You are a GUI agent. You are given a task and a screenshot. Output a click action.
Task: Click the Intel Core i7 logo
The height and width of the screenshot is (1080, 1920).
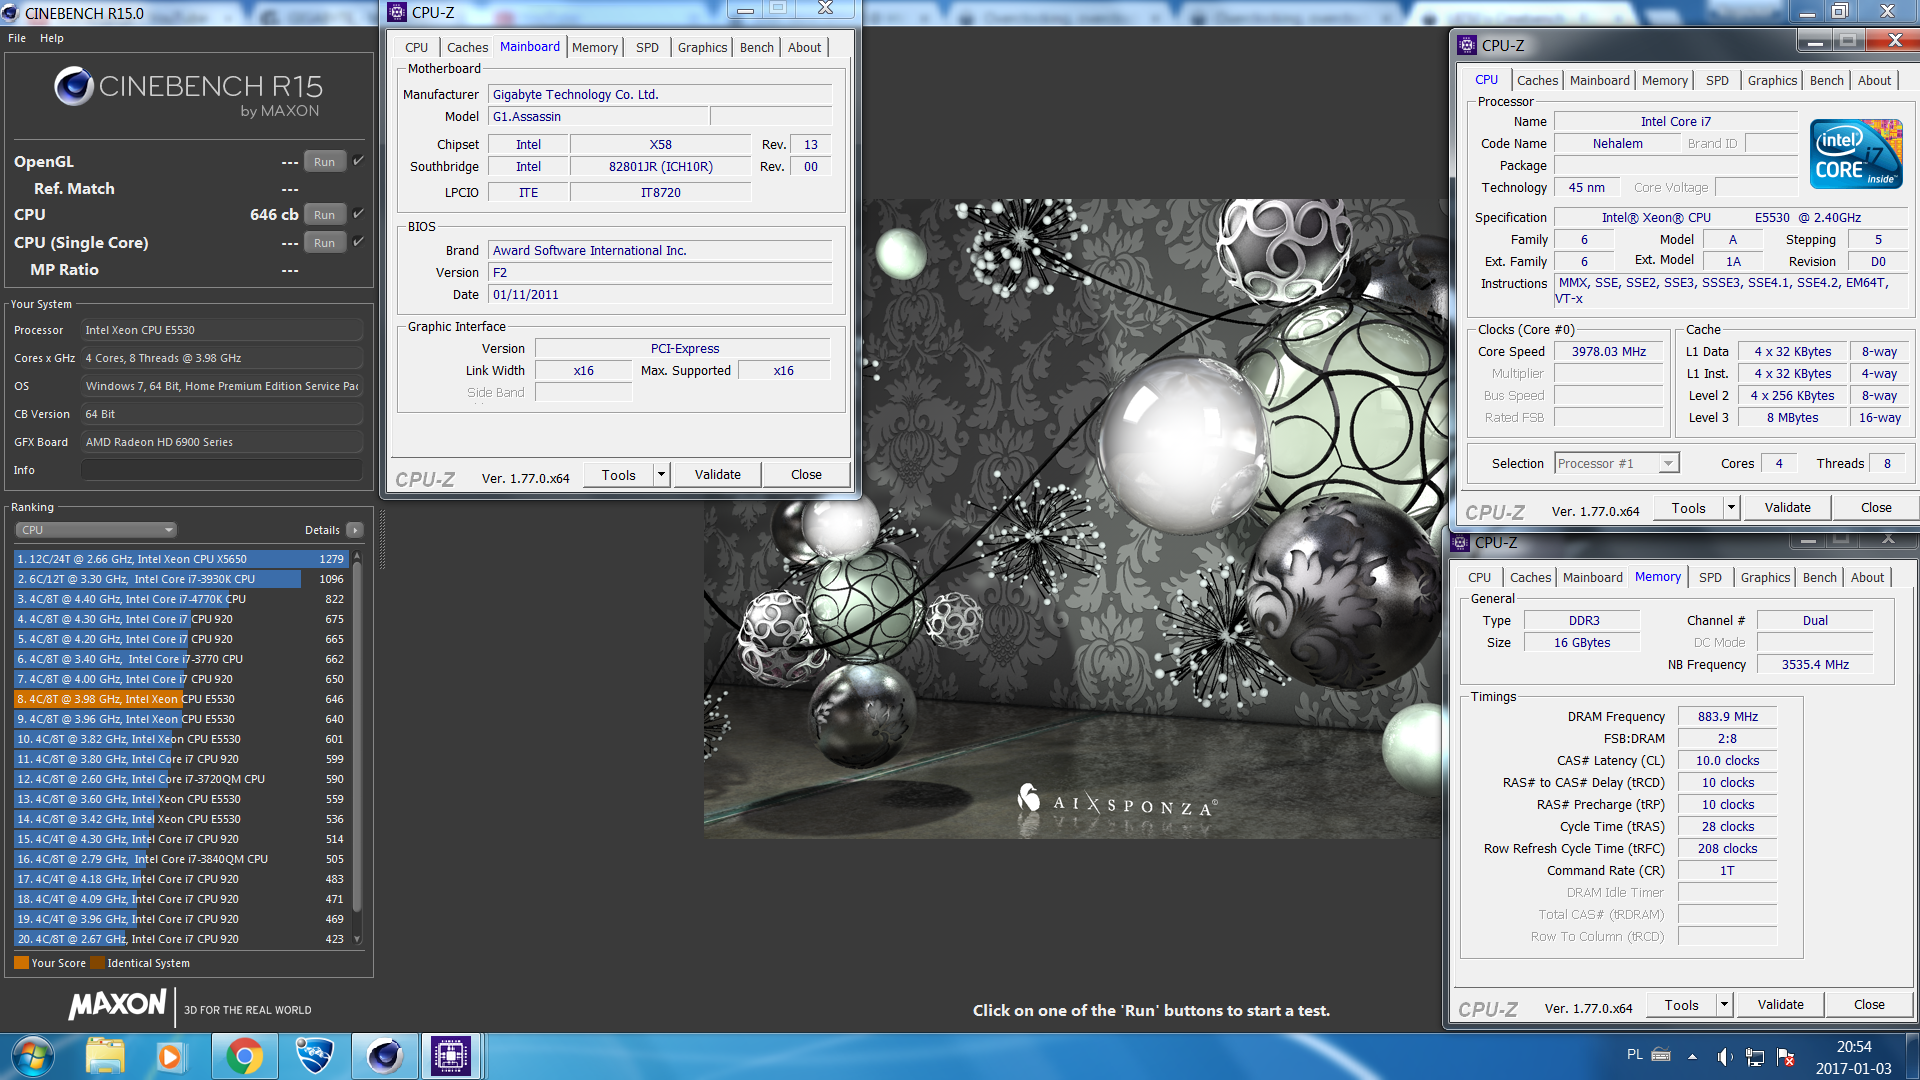pos(1856,153)
